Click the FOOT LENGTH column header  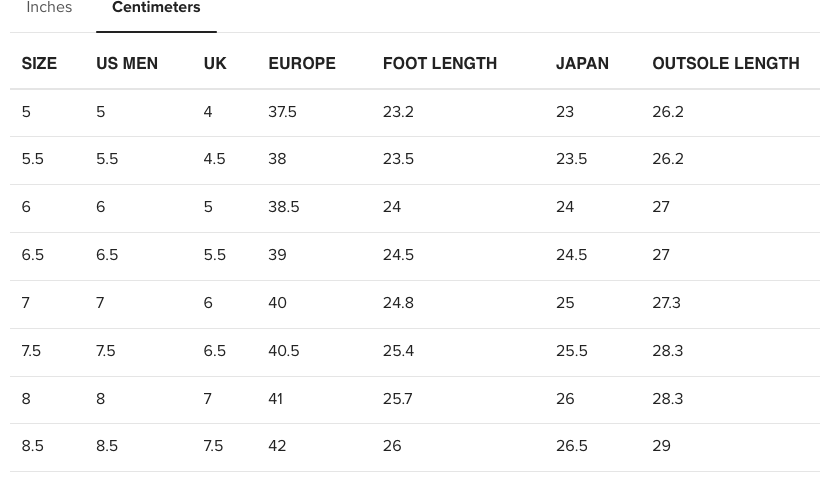pos(440,63)
